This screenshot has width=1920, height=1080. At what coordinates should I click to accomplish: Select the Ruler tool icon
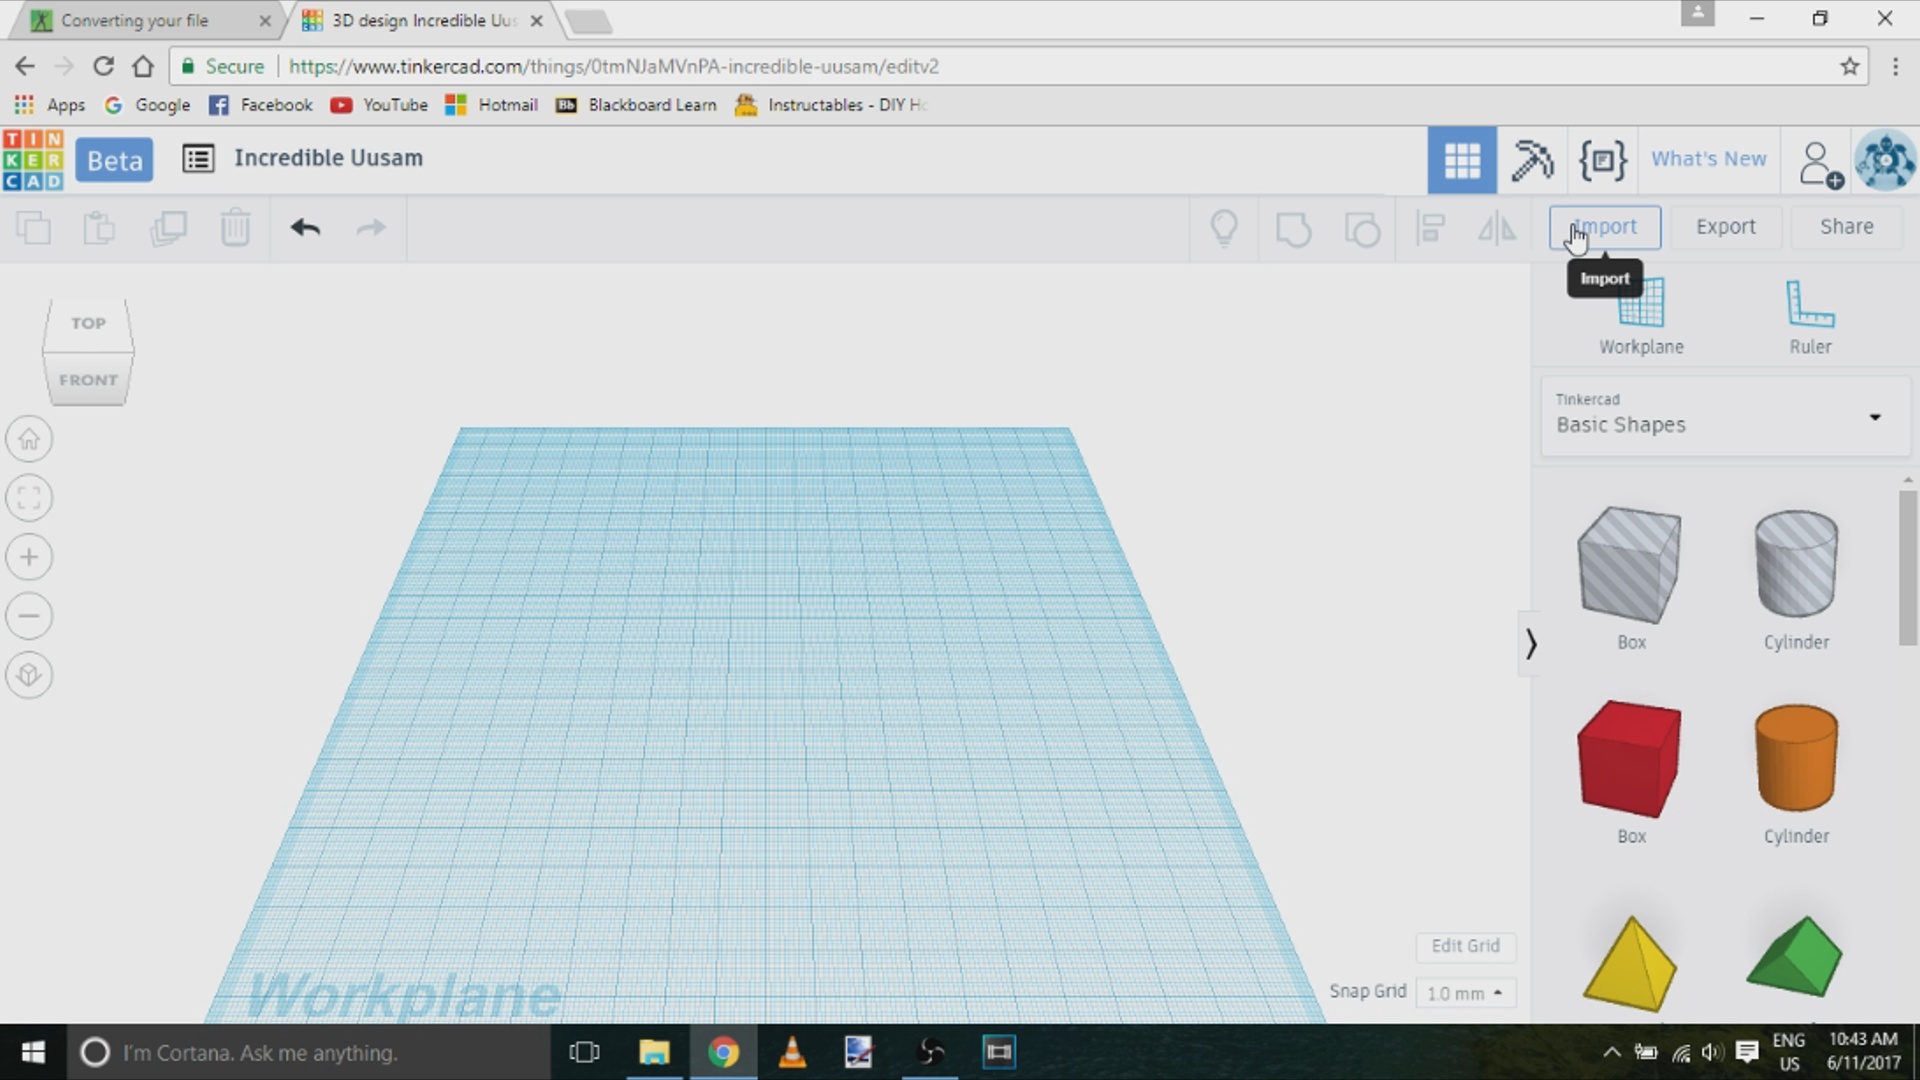coord(1809,306)
